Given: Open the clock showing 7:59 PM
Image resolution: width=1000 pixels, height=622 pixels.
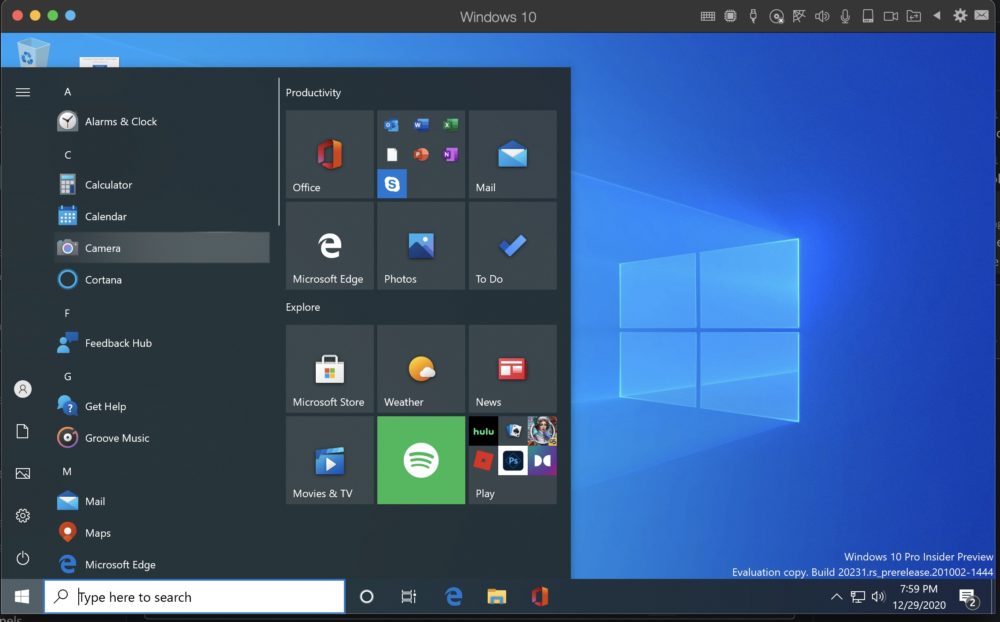Looking at the screenshot, I should (x=918, y=596).
